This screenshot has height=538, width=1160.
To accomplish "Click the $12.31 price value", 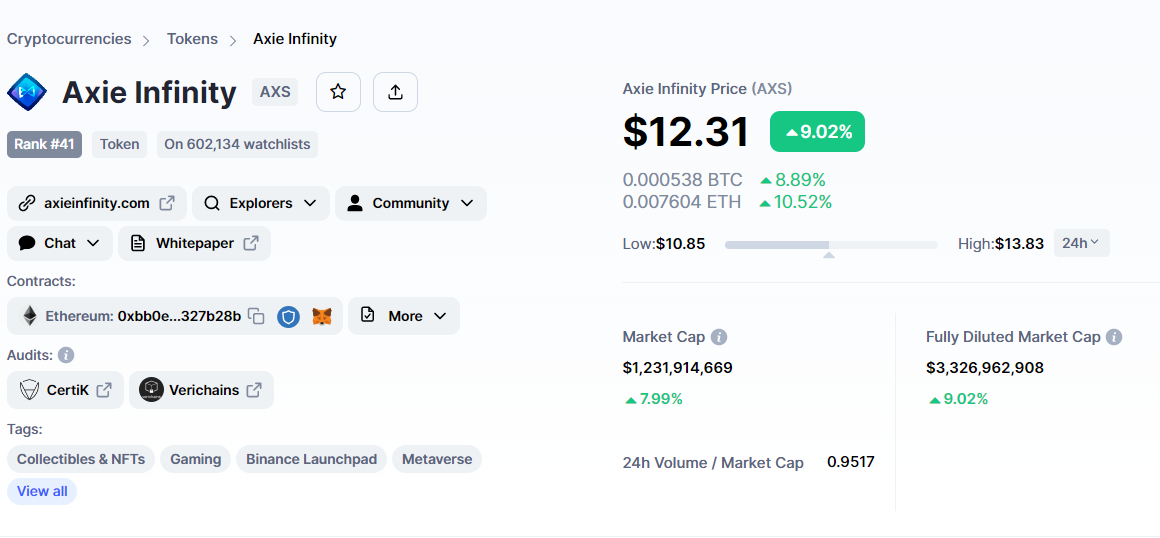I will click(x=686, y=132).
